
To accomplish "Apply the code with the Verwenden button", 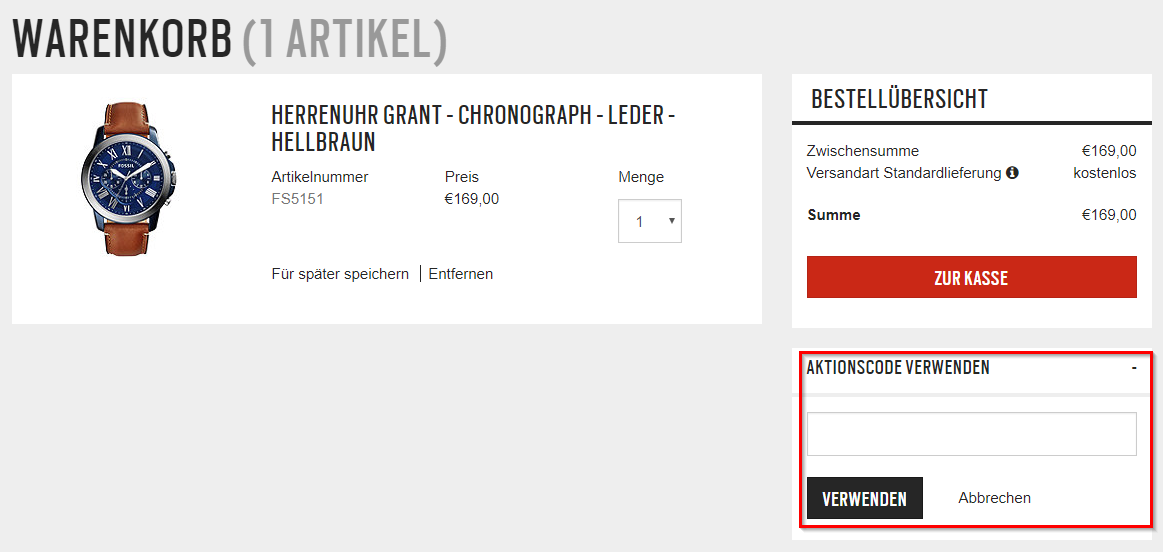I will tap(865, 498).
